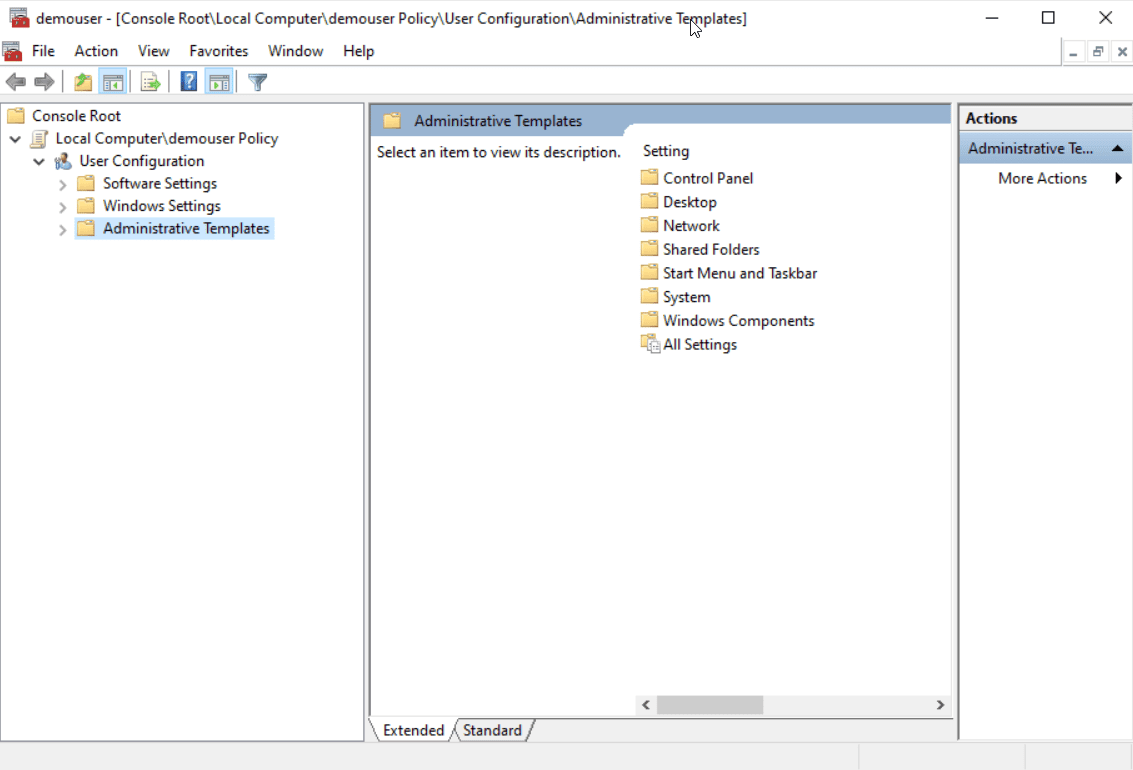
Task: Select Console Root in tree
Action: pyautogui.click(x=77, y=116)
